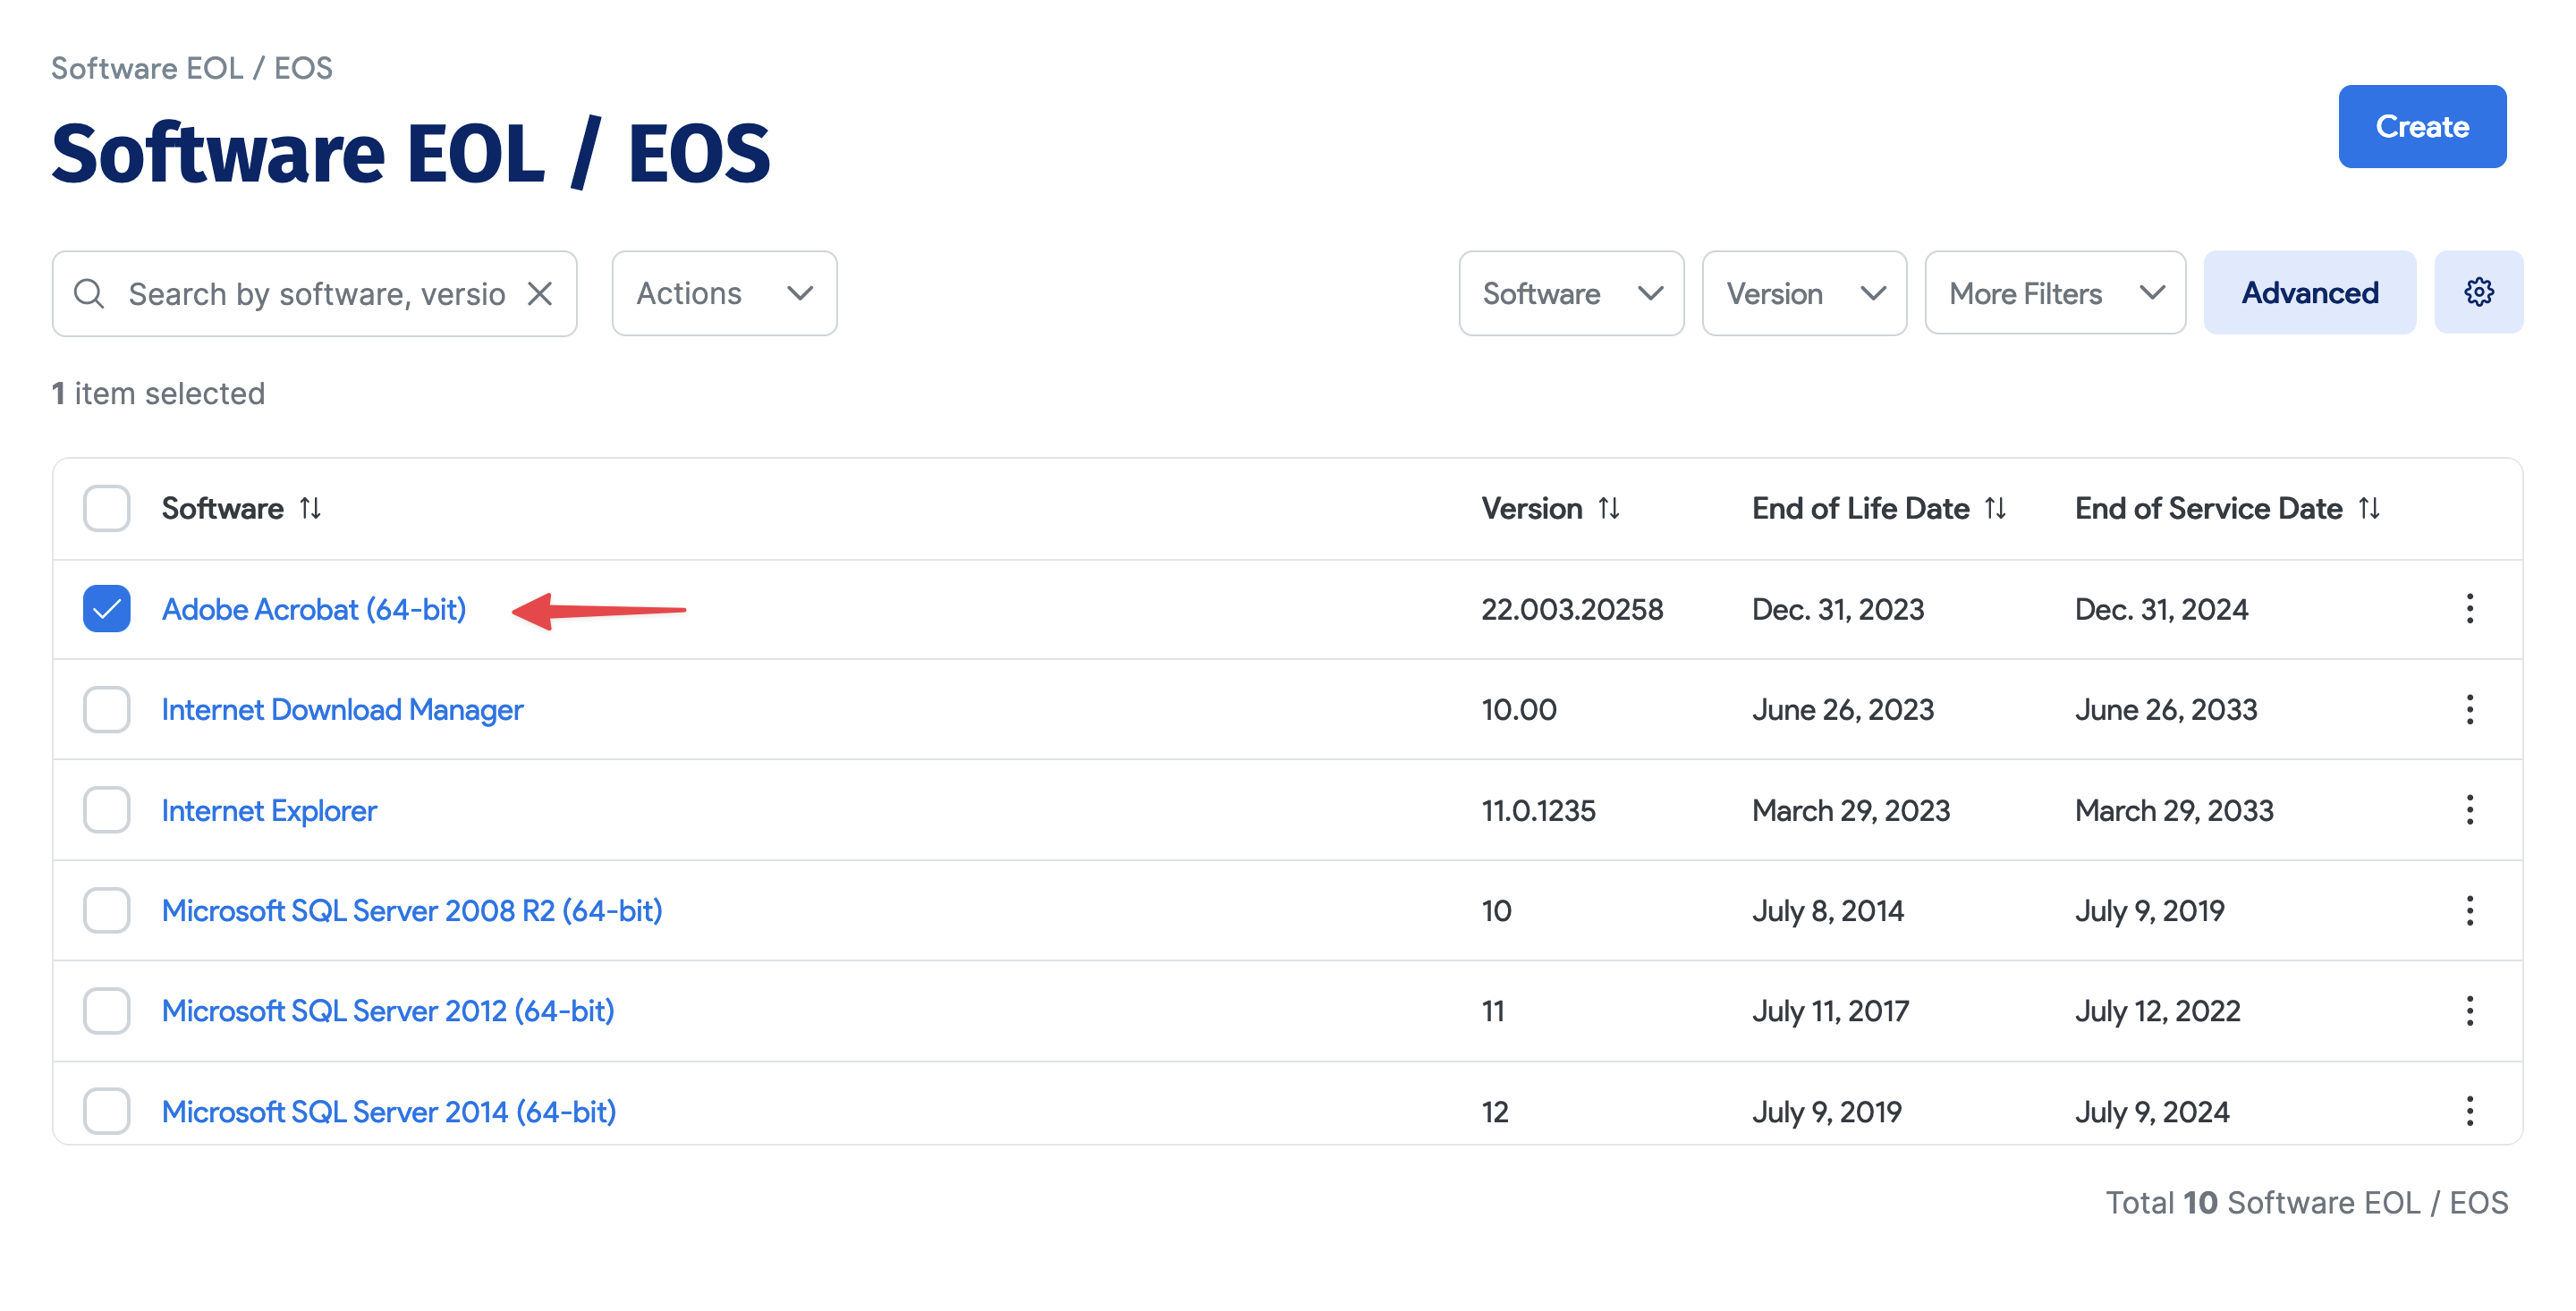This screenshot has height=1311, width=2576.
Task: Open the settings gear next to Advanced
Action: point(2479,292)
